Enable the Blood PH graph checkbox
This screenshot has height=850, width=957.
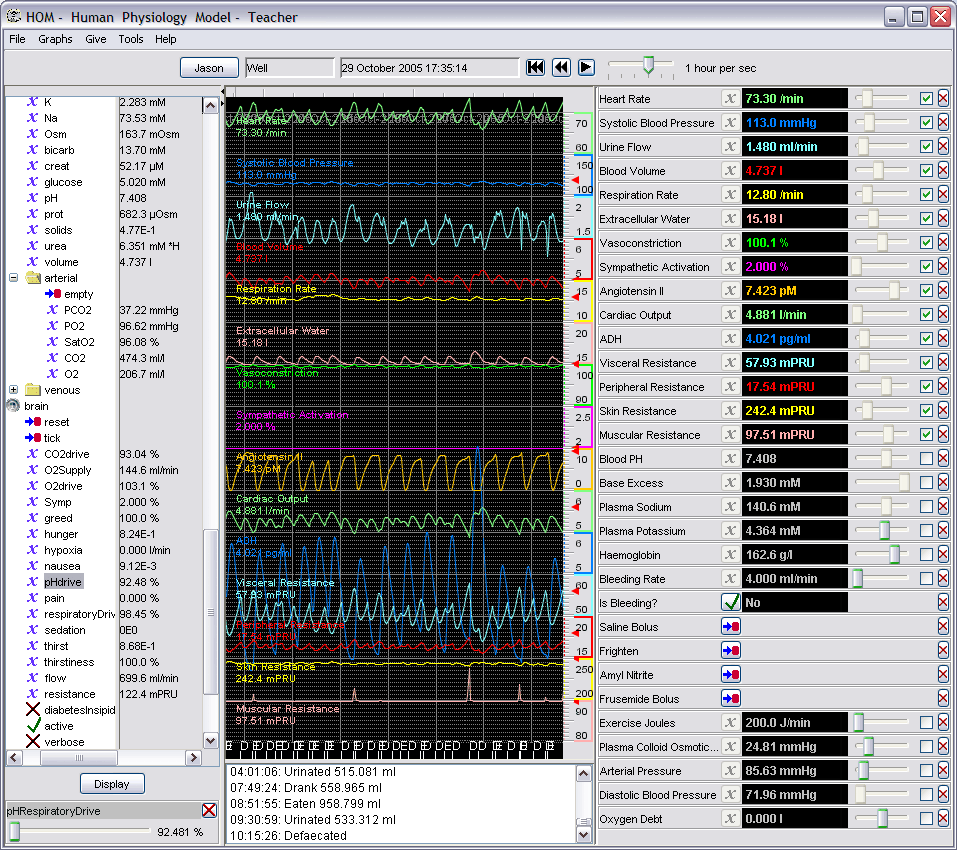click(926, 459)
